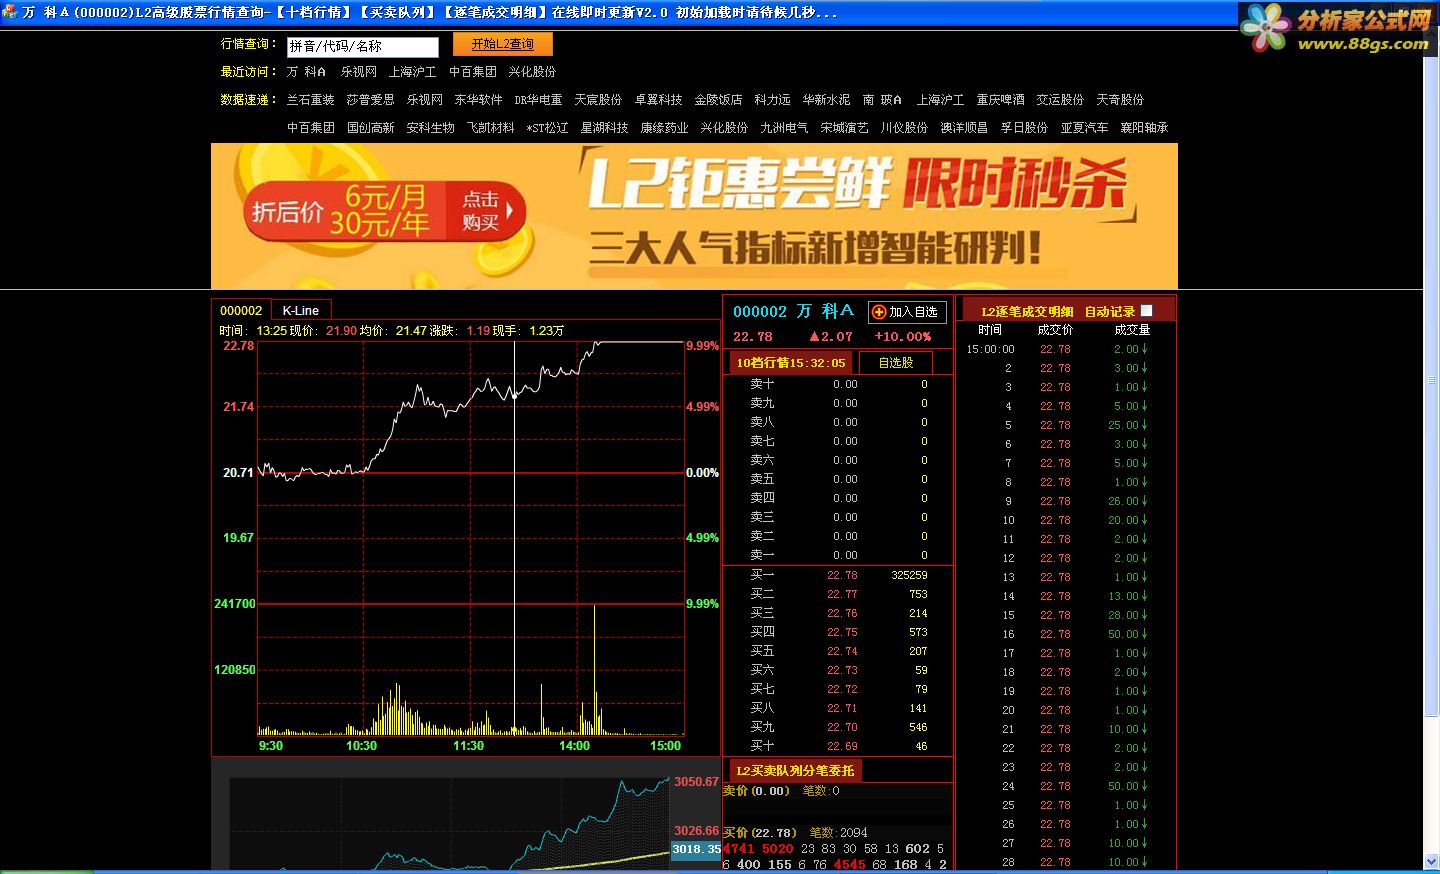The height and width of the screenshot is (874, 1440).
Task: Open 康缘药业 stock link
Action: (x=664, y=128)
